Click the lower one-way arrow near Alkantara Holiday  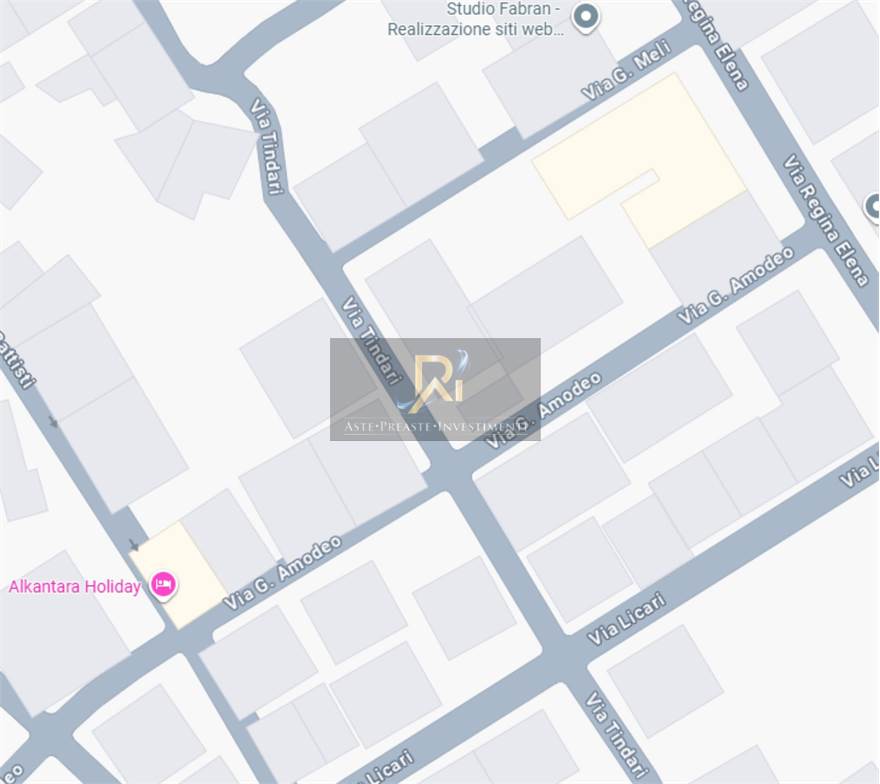click(x=134, y=544)
